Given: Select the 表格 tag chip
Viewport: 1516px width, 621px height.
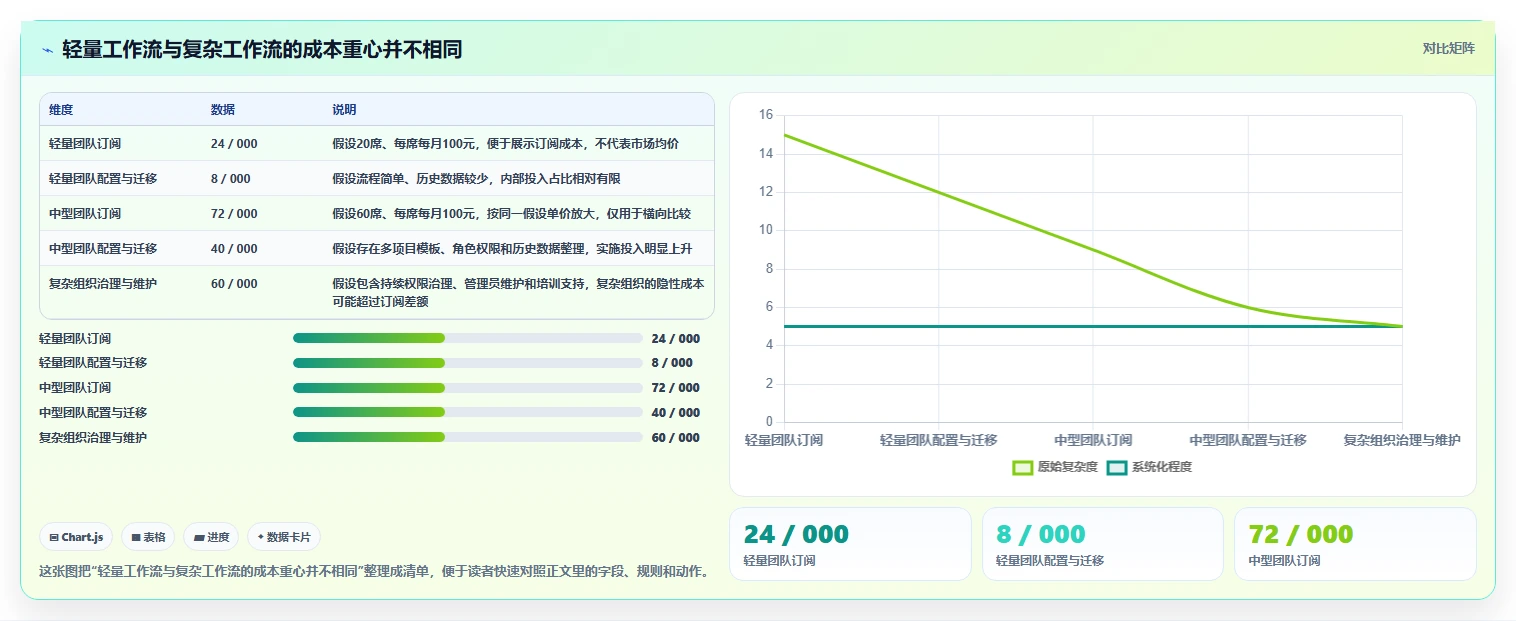Looking at the screenshot, I should [x=148, y=537].
